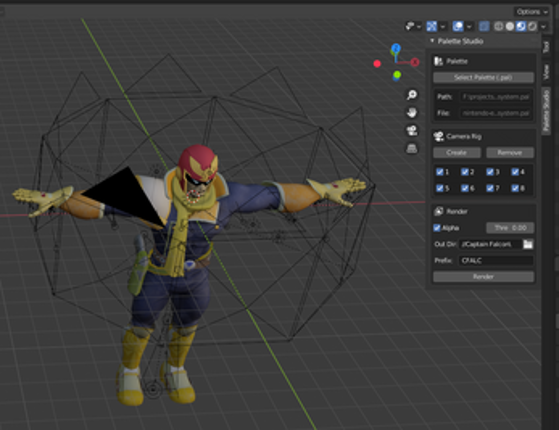Click the pan view hand icon
Image resolution: width=559 pixels, height=430 pixels.
pyautogui.click(x=412, y=113)
